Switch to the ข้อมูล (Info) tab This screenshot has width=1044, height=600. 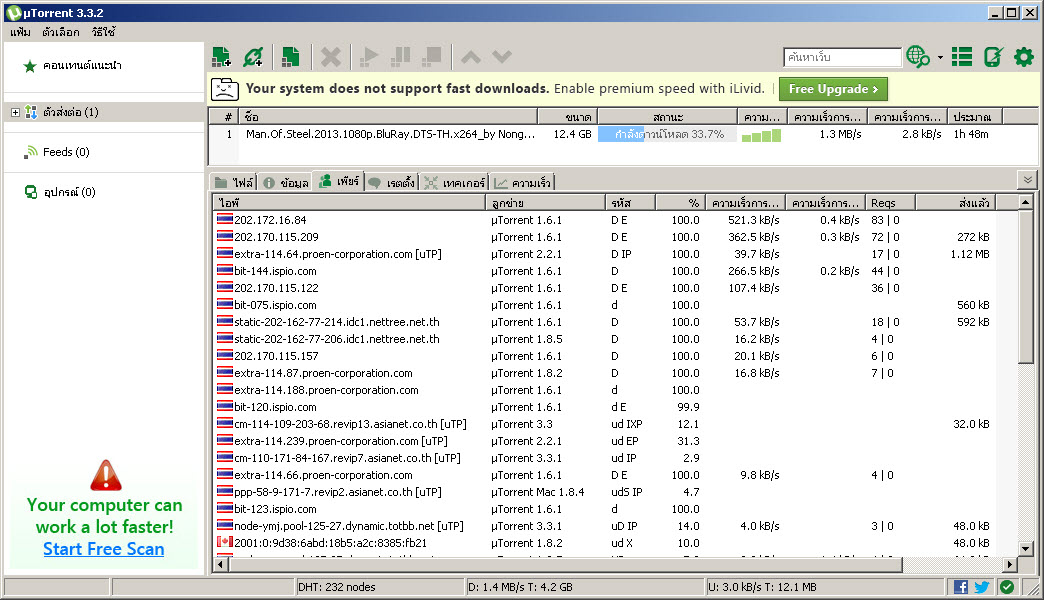tap(286, 182)
